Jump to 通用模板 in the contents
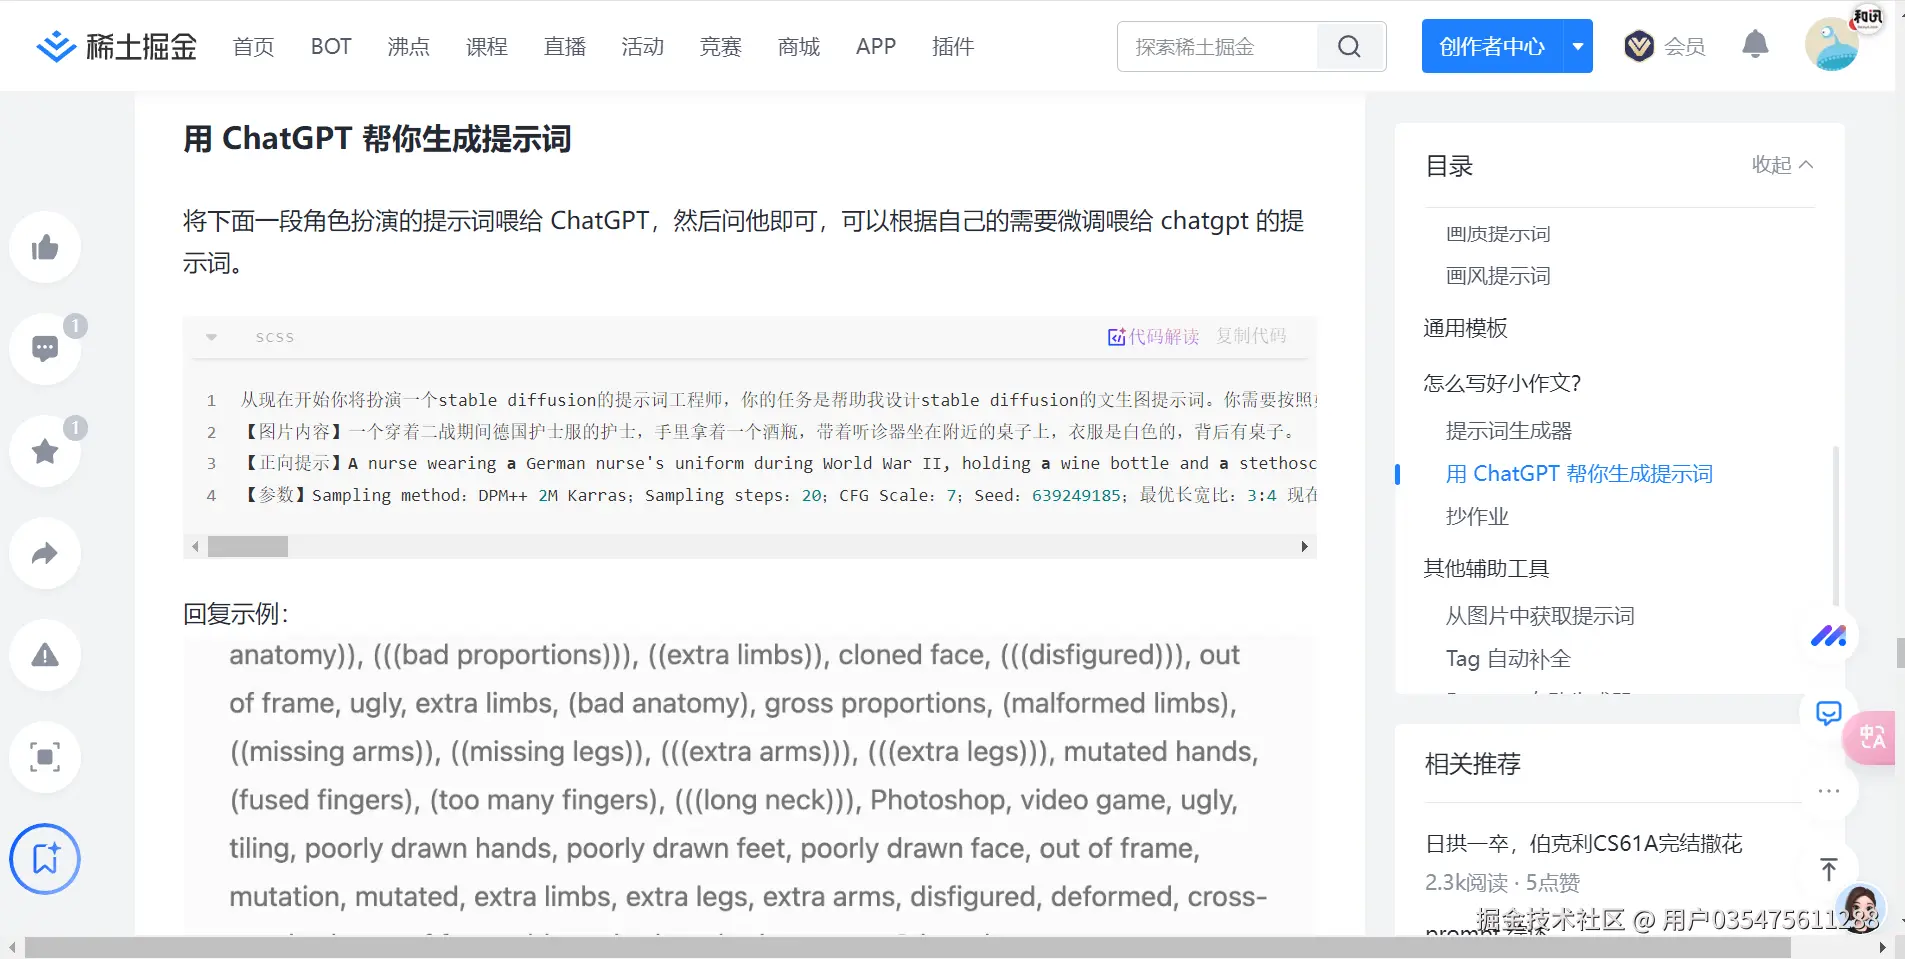The width and height of the screenshot is (1905, 959). [x=1465, y=328]
